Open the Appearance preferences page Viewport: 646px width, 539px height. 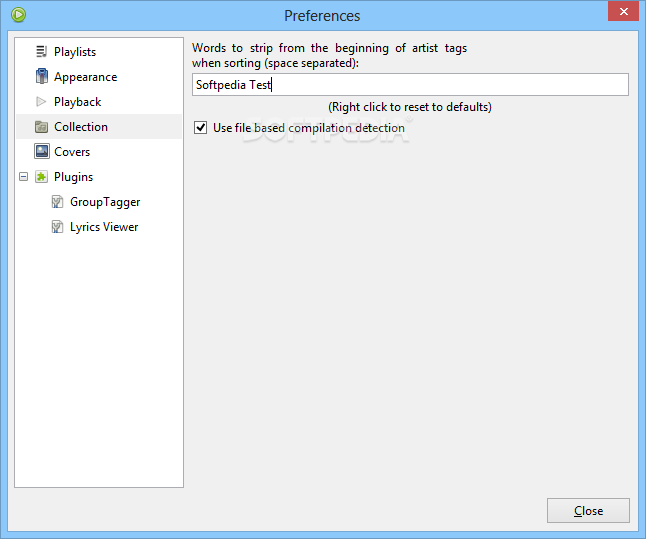click(x=86, y=77)
